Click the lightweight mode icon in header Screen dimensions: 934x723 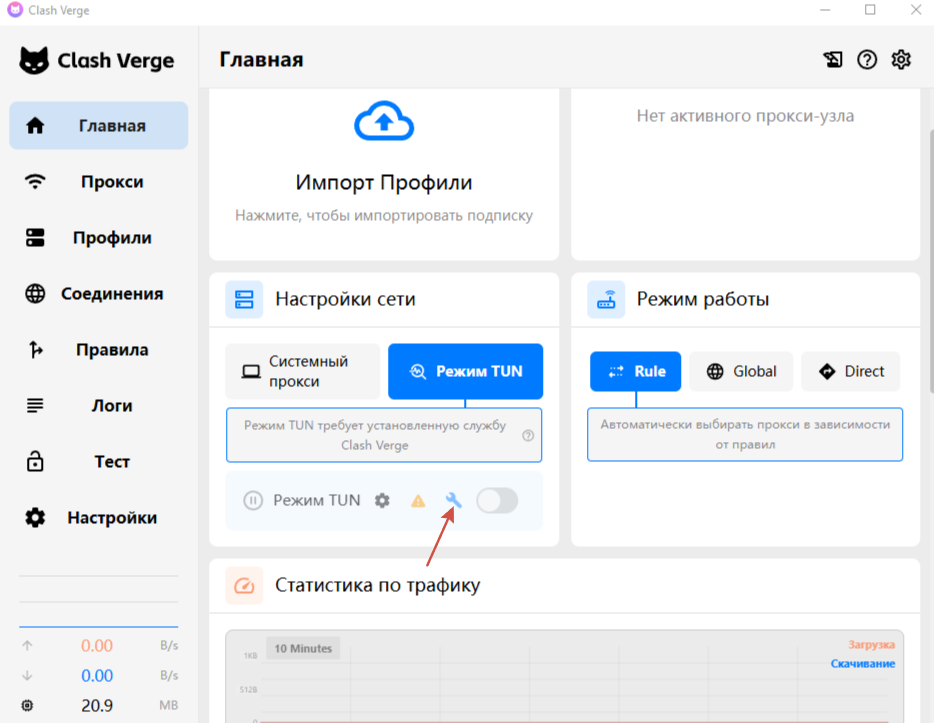click(833, 60)
